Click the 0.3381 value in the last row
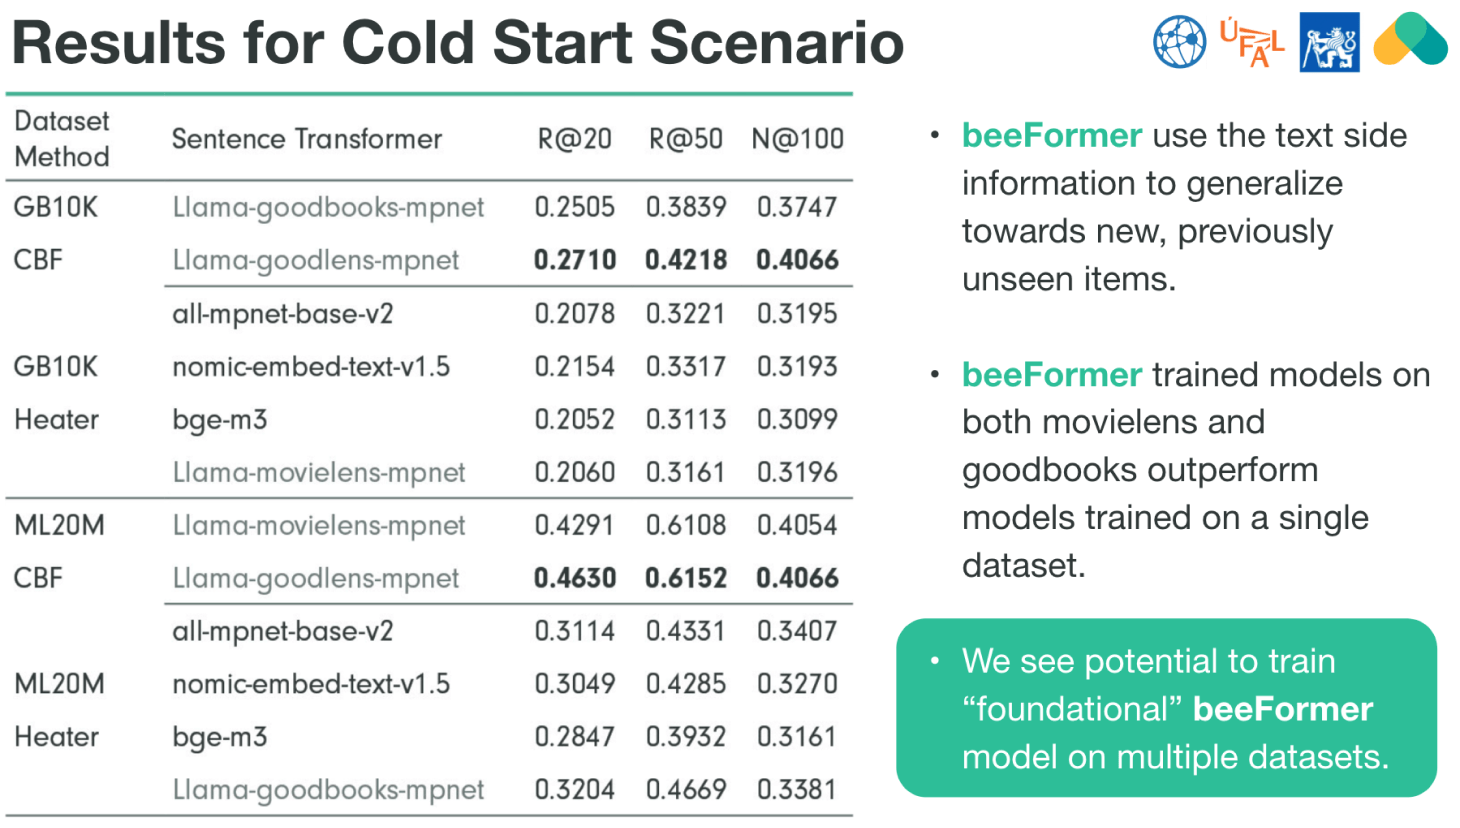The image size is (1460, 828). pos(796,790)
